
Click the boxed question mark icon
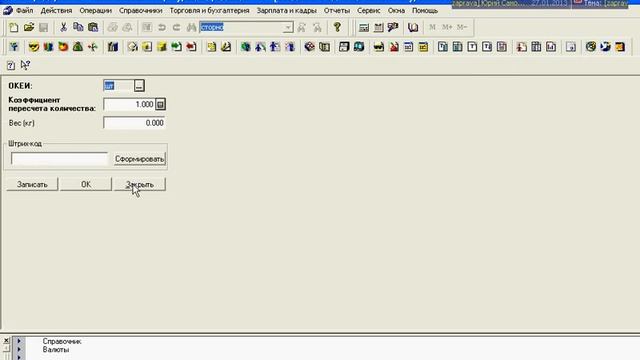(x=11, y=65)
